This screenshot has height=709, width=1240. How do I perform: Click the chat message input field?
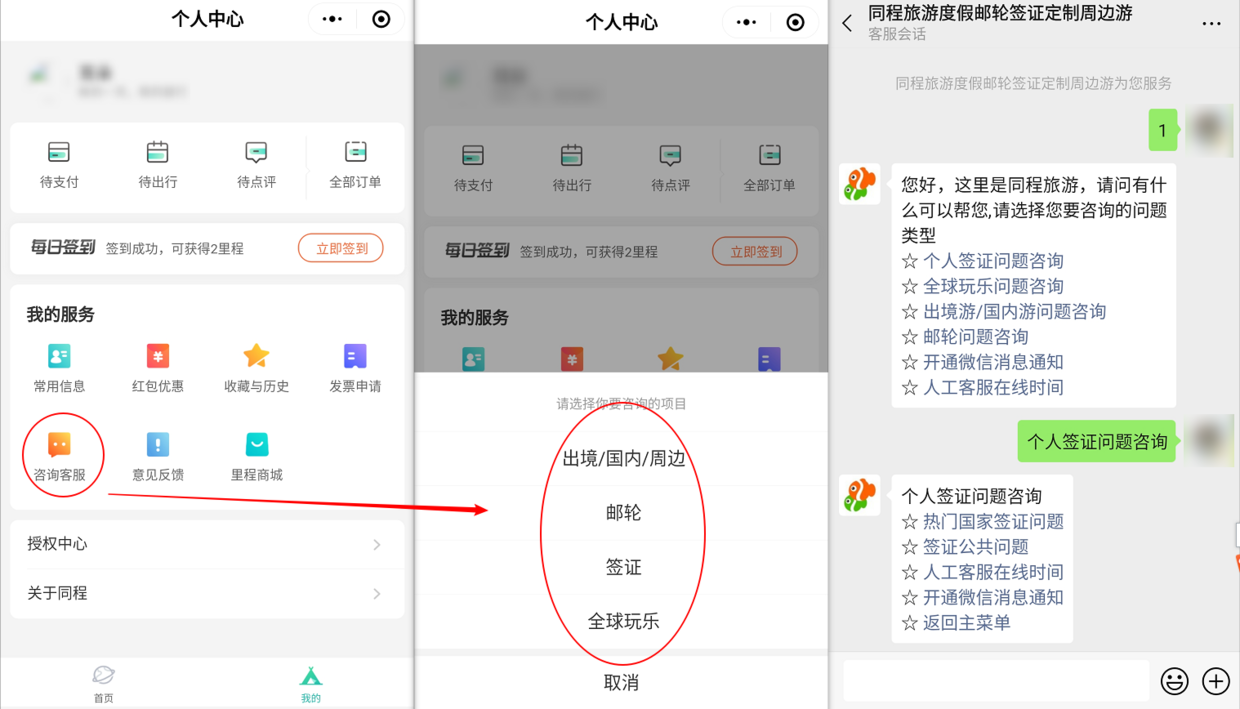(996, 681)
